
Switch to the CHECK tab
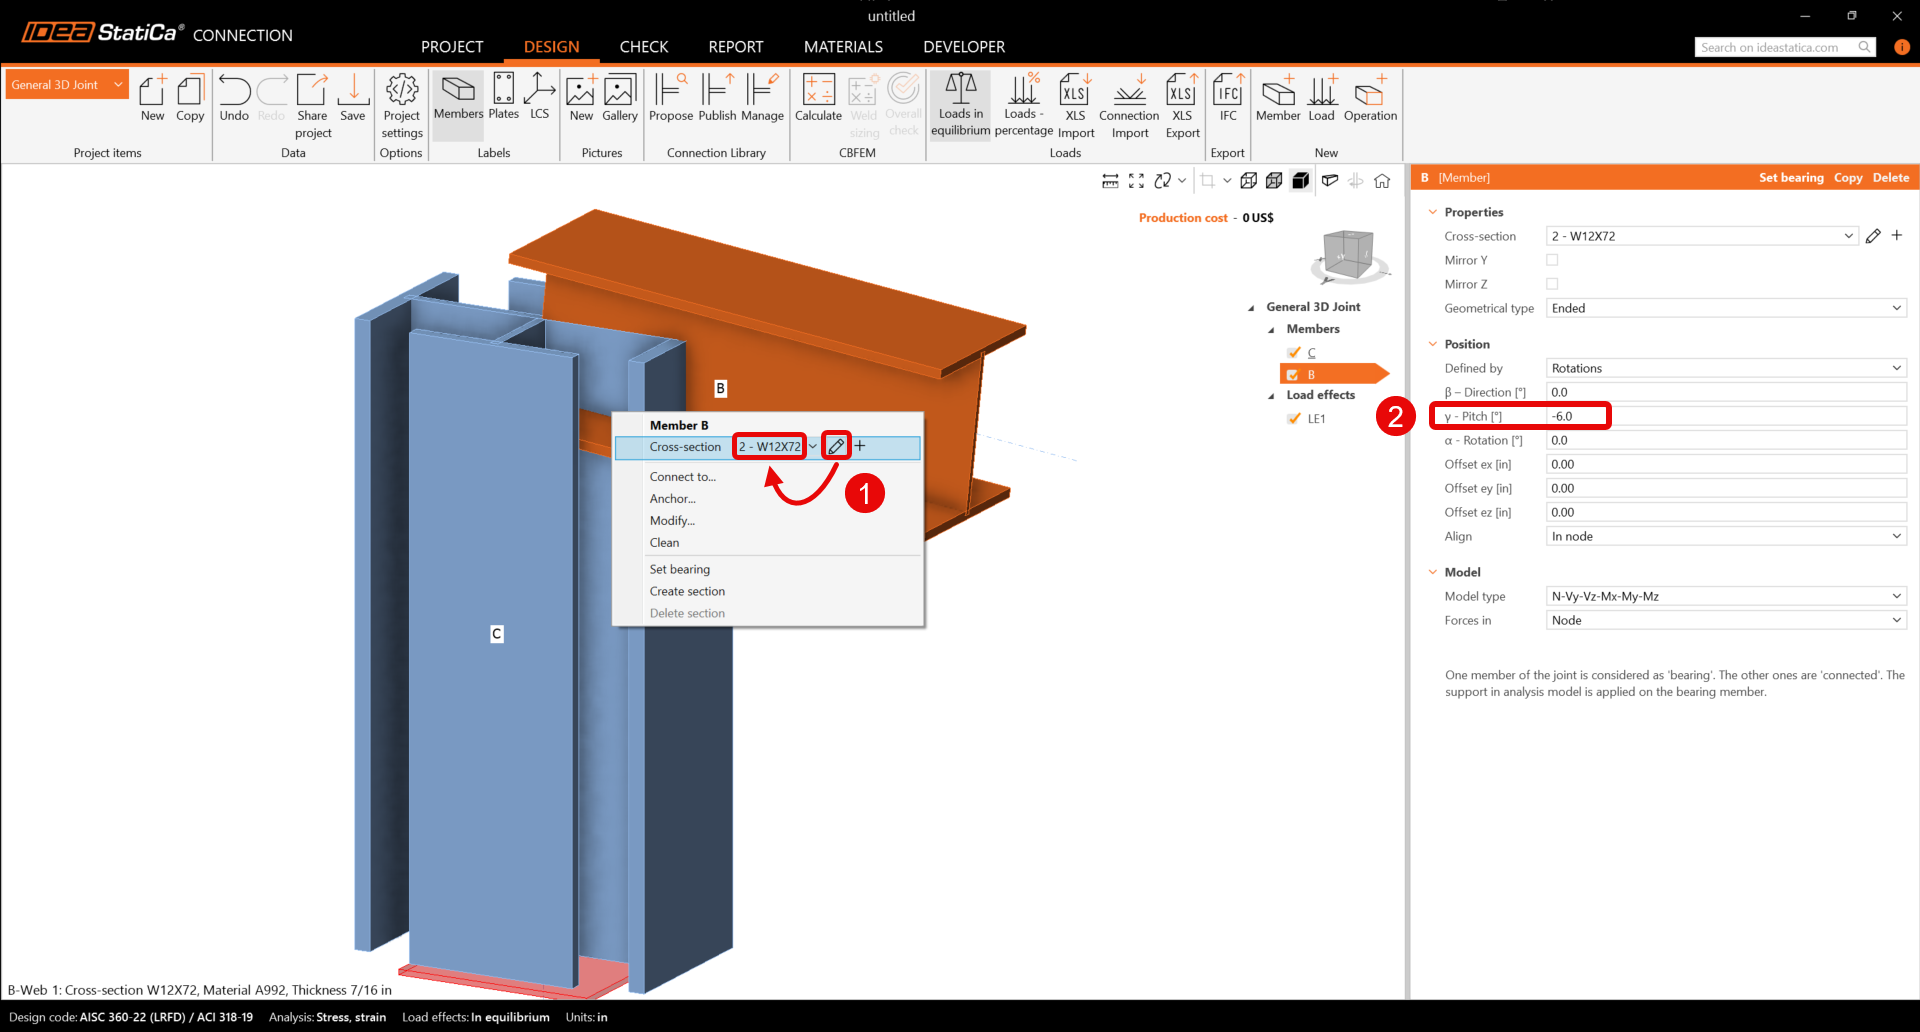tap(643, 47)
